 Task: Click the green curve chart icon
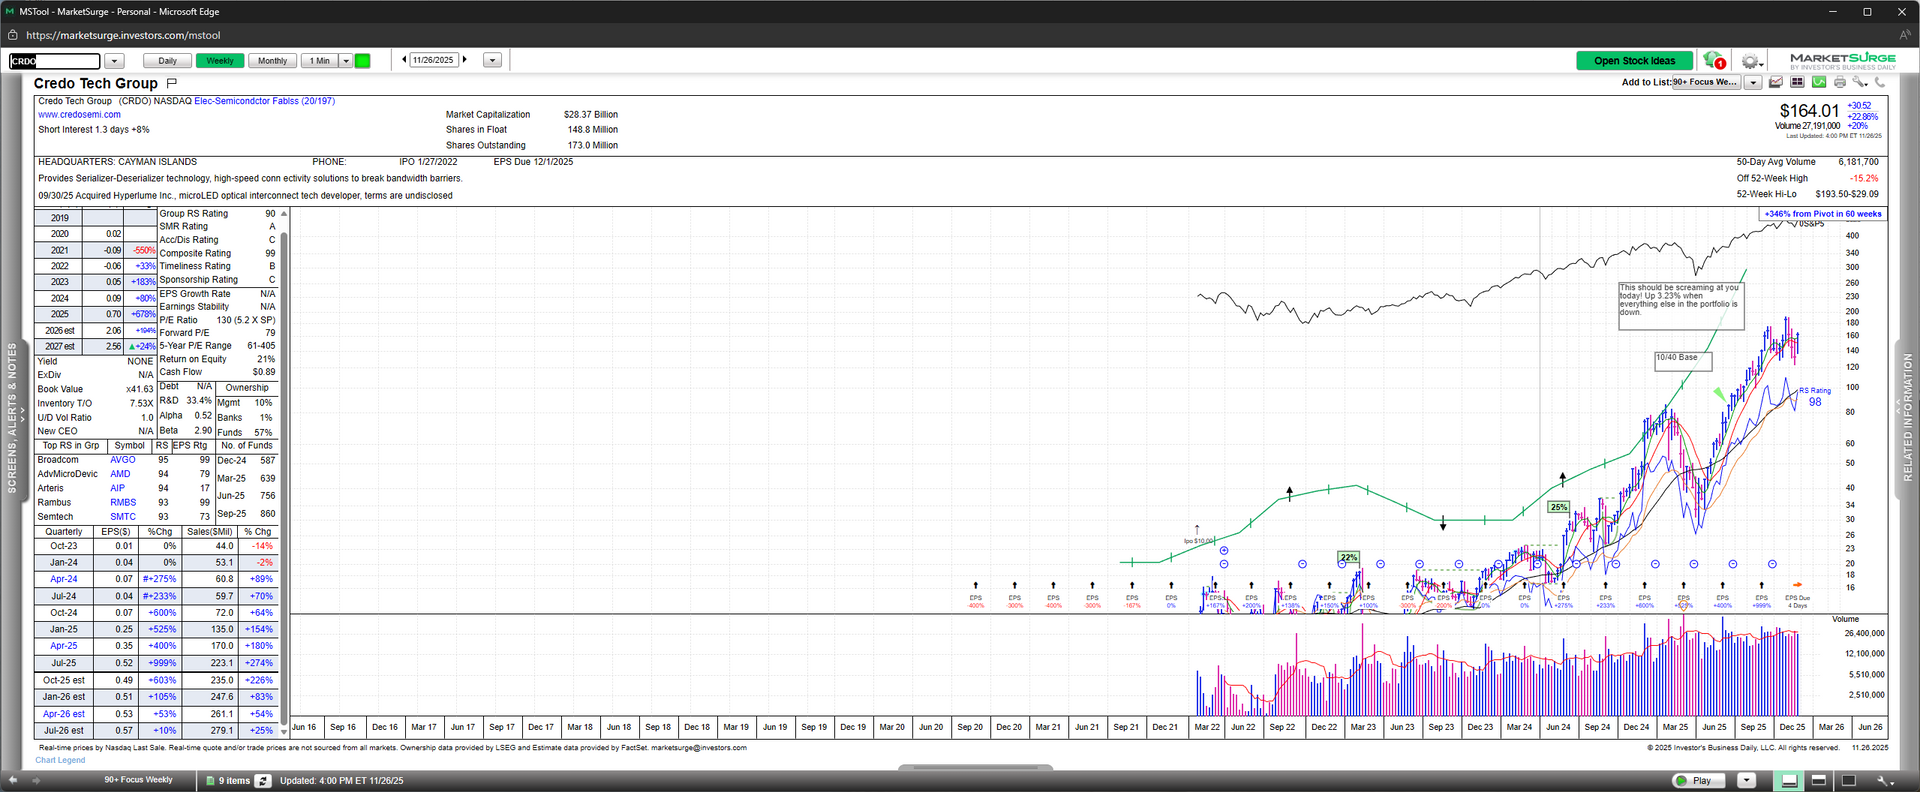point(1819,82)
